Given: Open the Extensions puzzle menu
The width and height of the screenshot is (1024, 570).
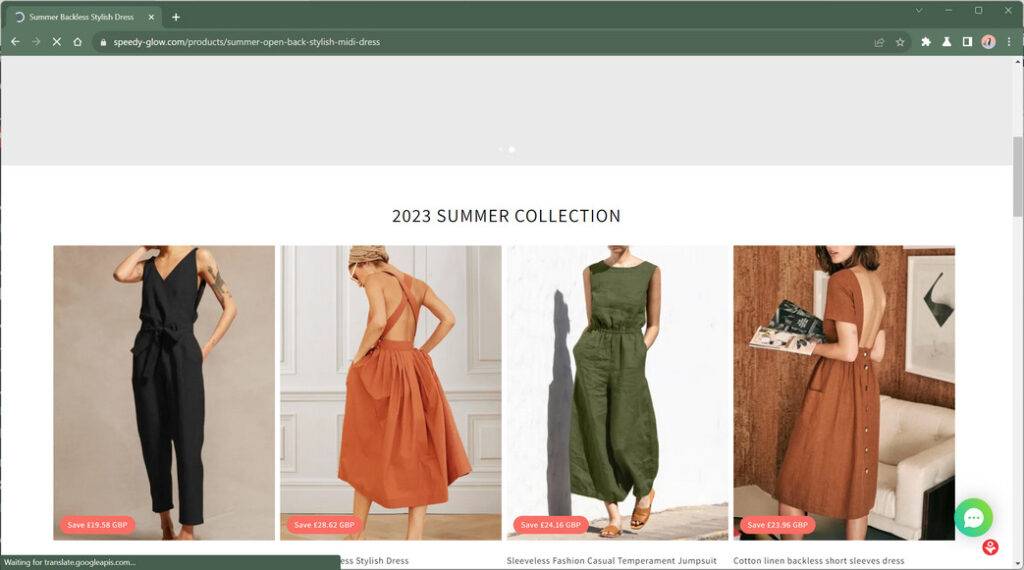Looking at the screenshot, I should point(925,42).
